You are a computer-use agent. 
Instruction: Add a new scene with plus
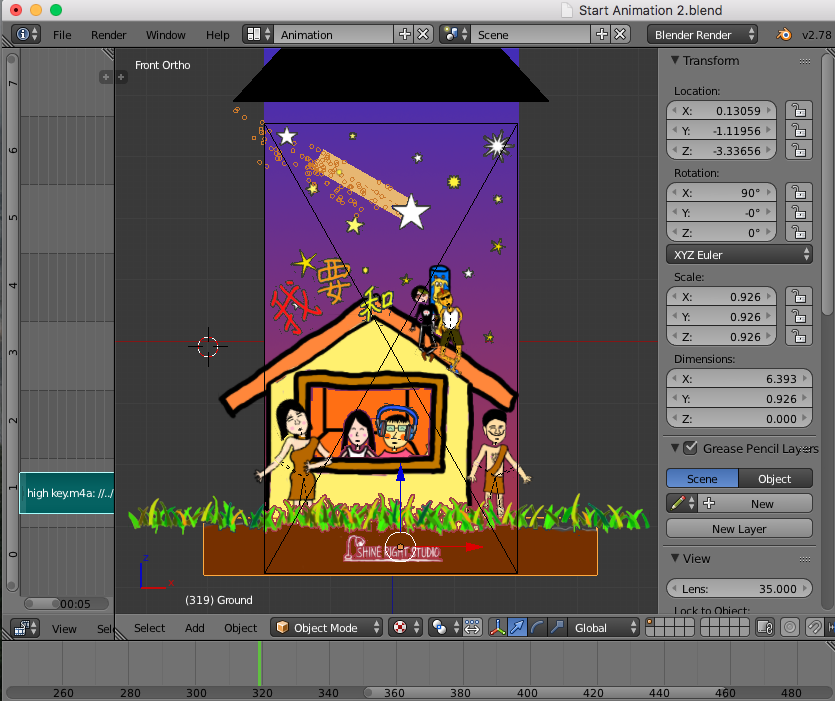[x=602, y=35]
